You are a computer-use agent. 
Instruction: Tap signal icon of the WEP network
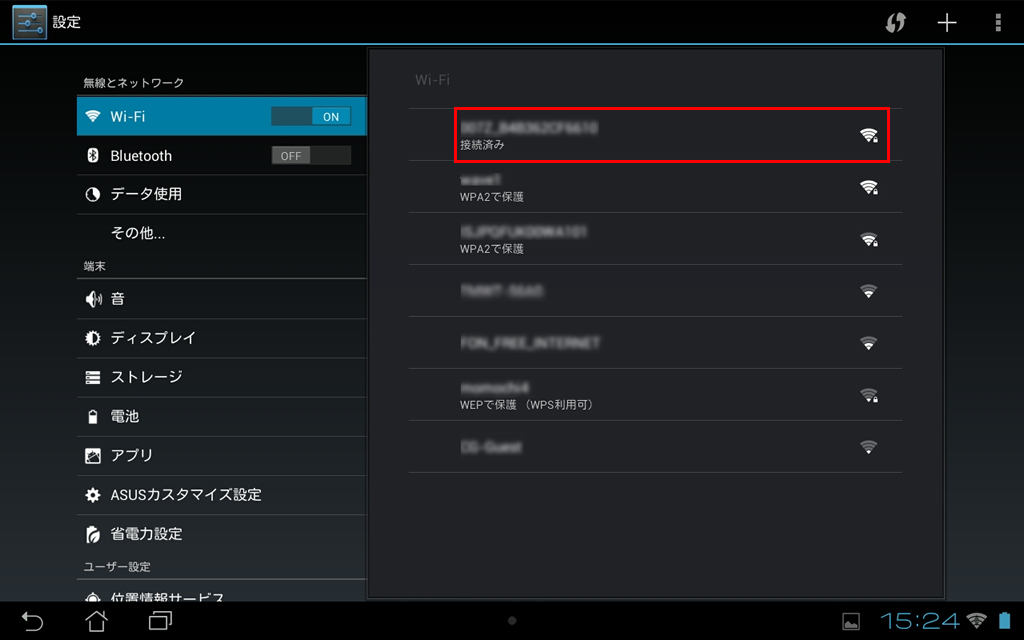coord(869,395)
